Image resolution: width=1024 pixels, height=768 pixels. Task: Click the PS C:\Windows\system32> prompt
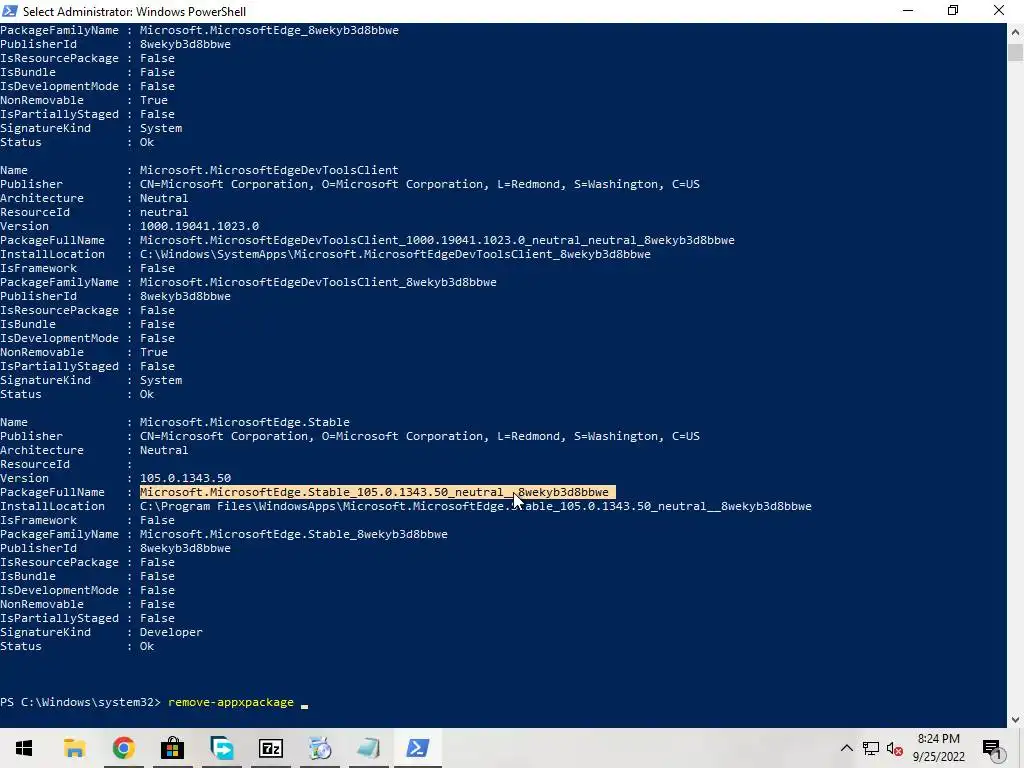[x=80, y=702]
